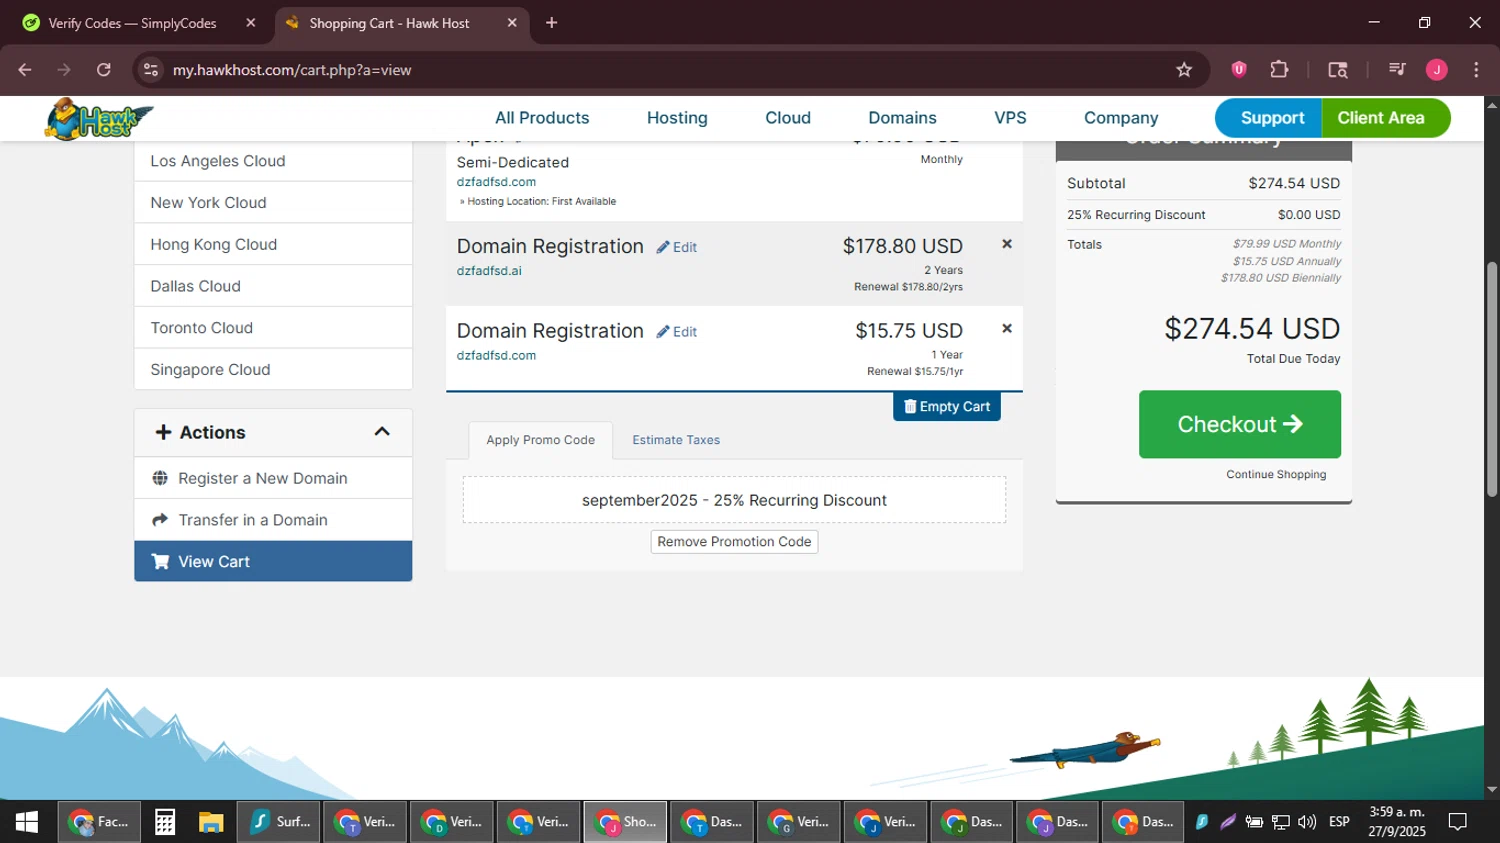1500x843 pixels.
Task: Proceed with the green Checkout button
Action: pyautogui.click(x=1239, y=424)
